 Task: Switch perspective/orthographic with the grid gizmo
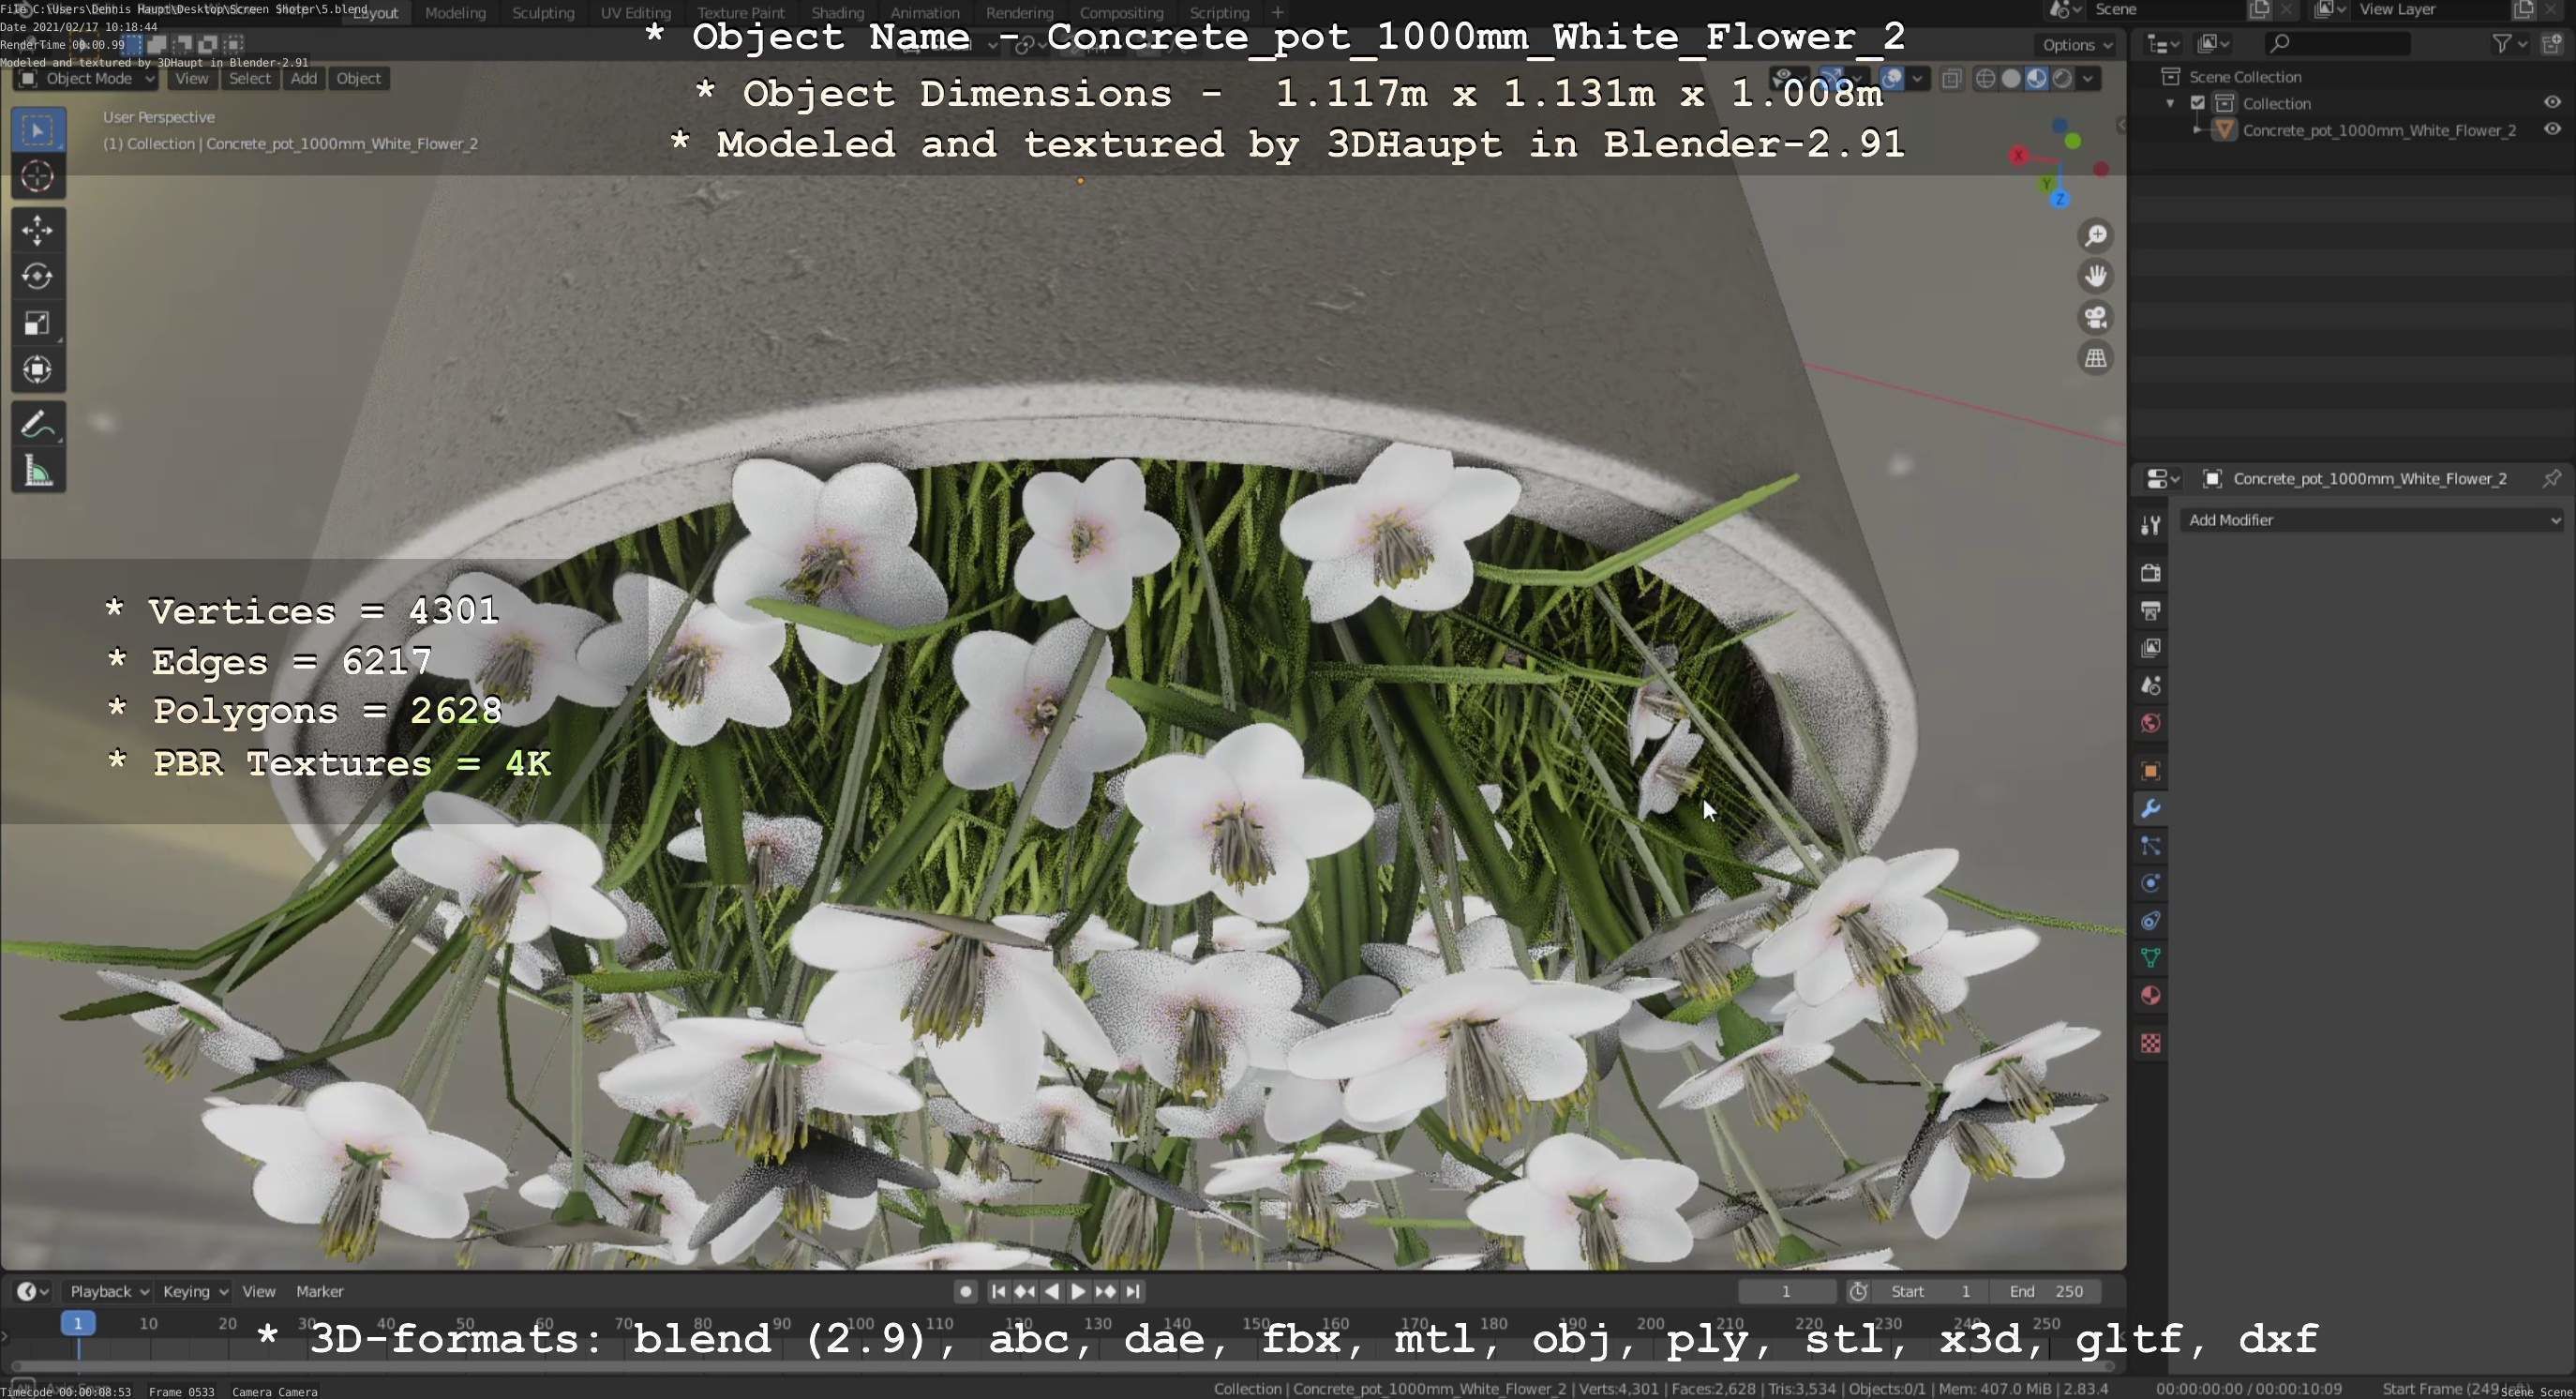[2095, 358]
